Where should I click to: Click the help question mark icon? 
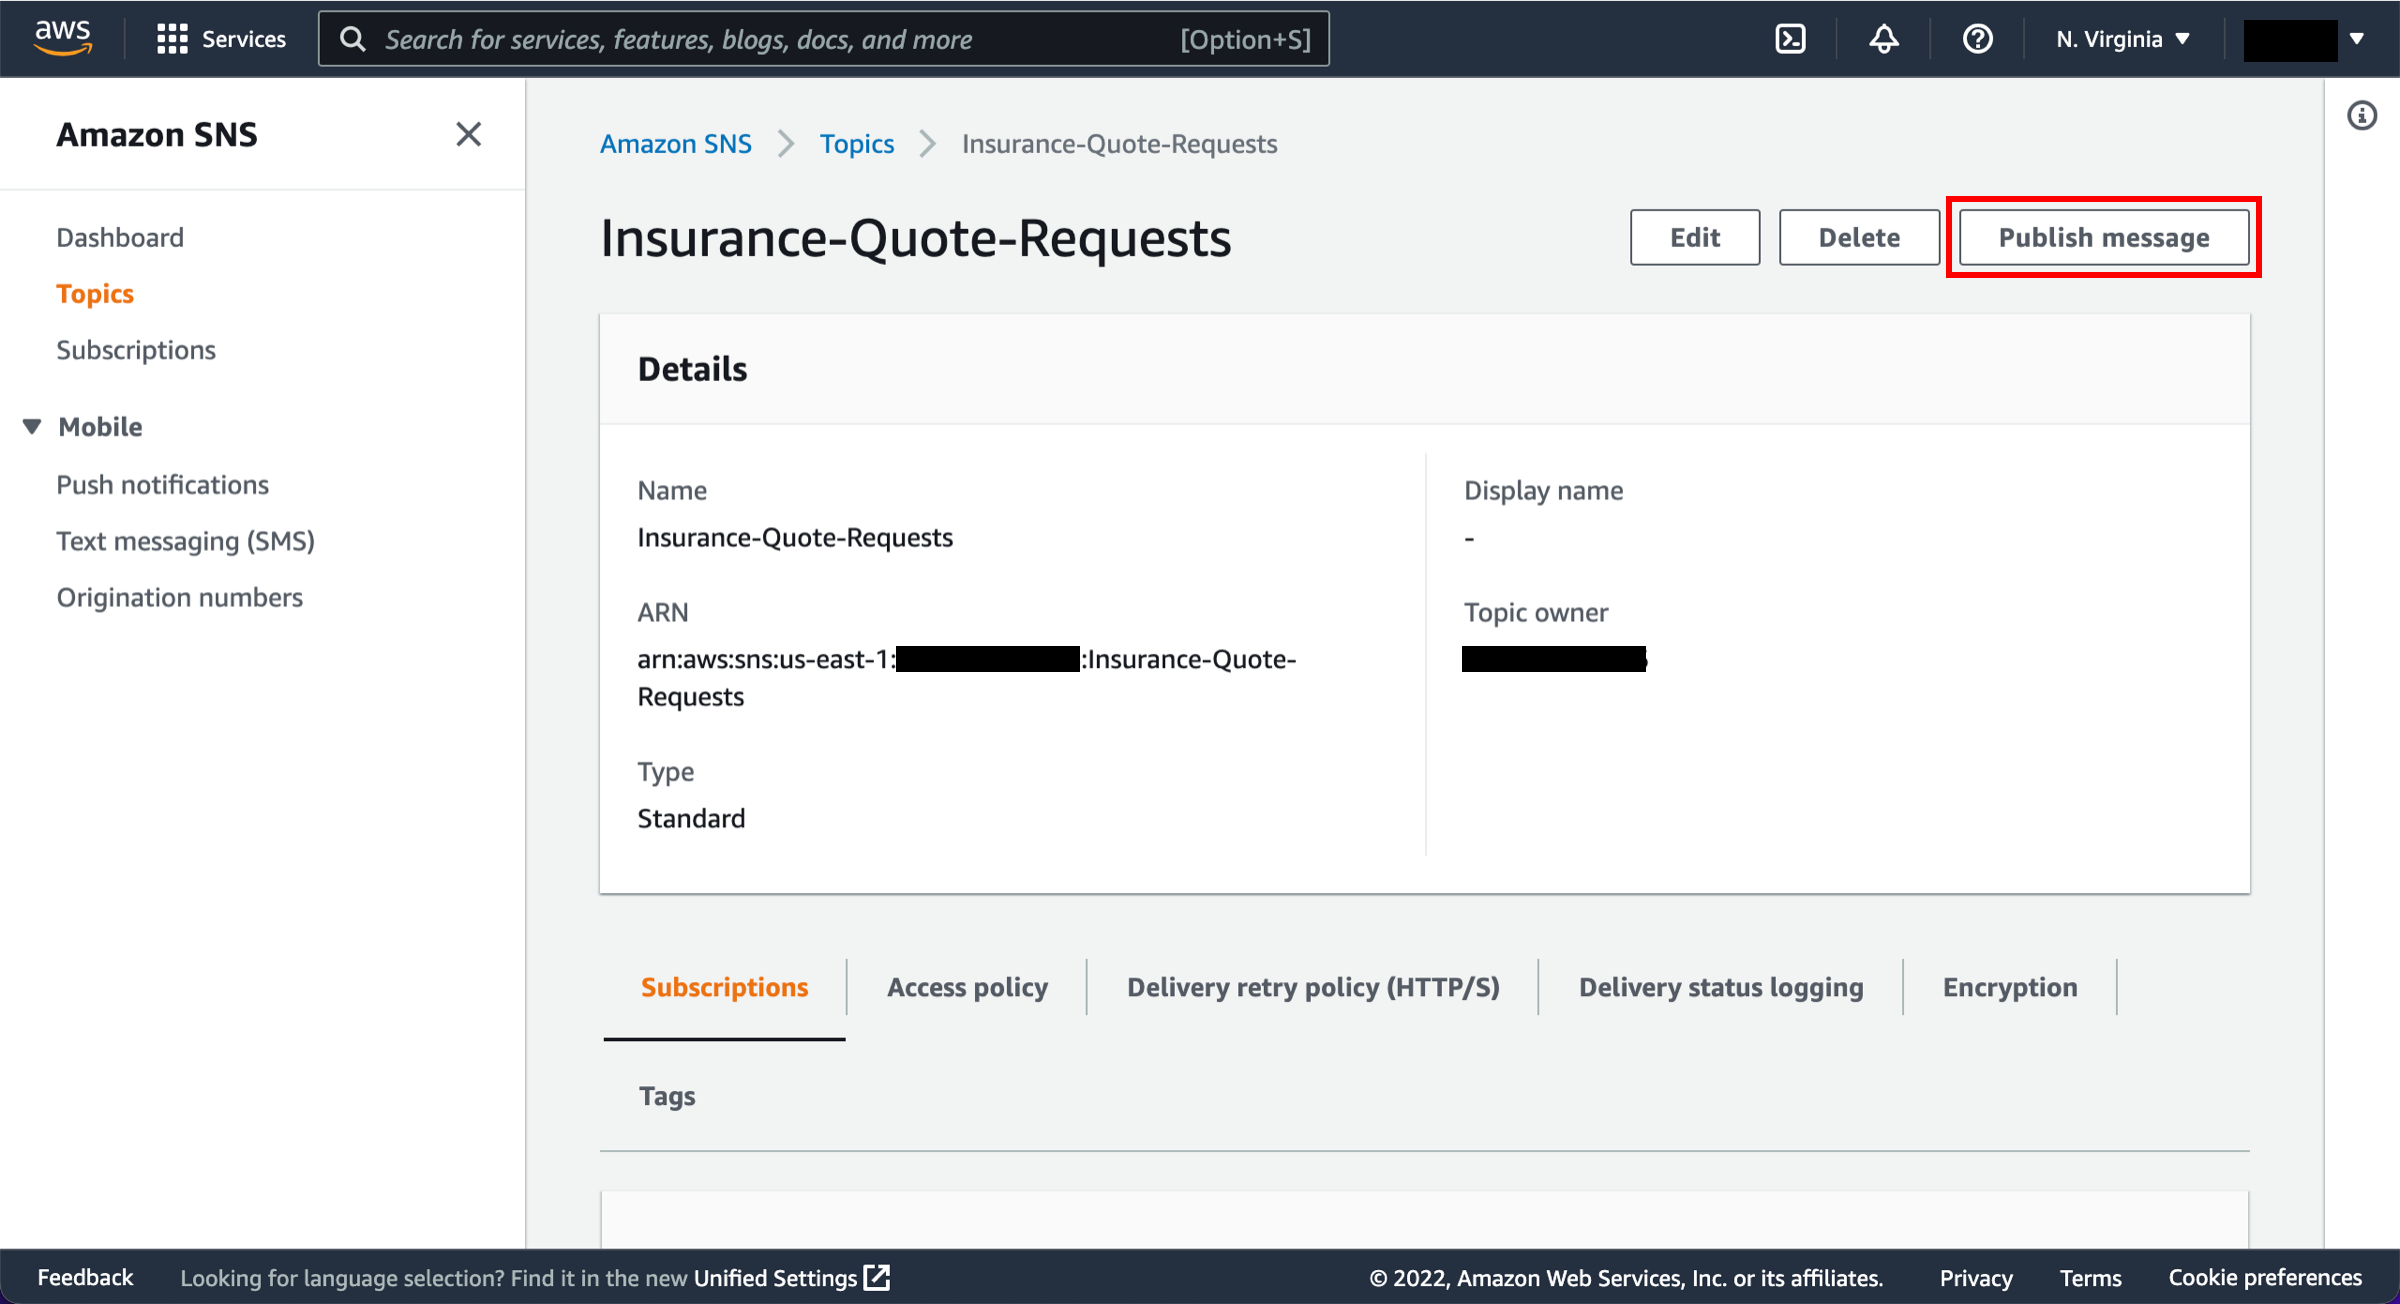pyautogui.click(x=1975, y=39)
